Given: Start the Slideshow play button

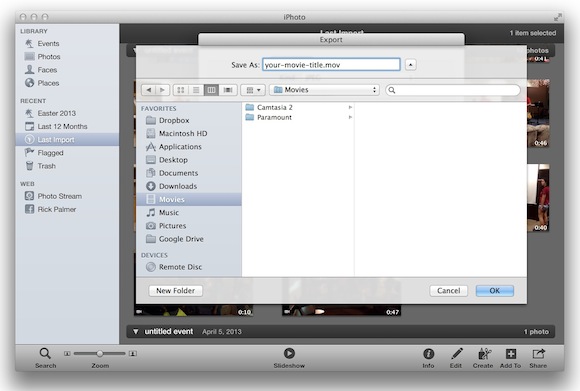Looking at the screenshot, I should point(289,353).
